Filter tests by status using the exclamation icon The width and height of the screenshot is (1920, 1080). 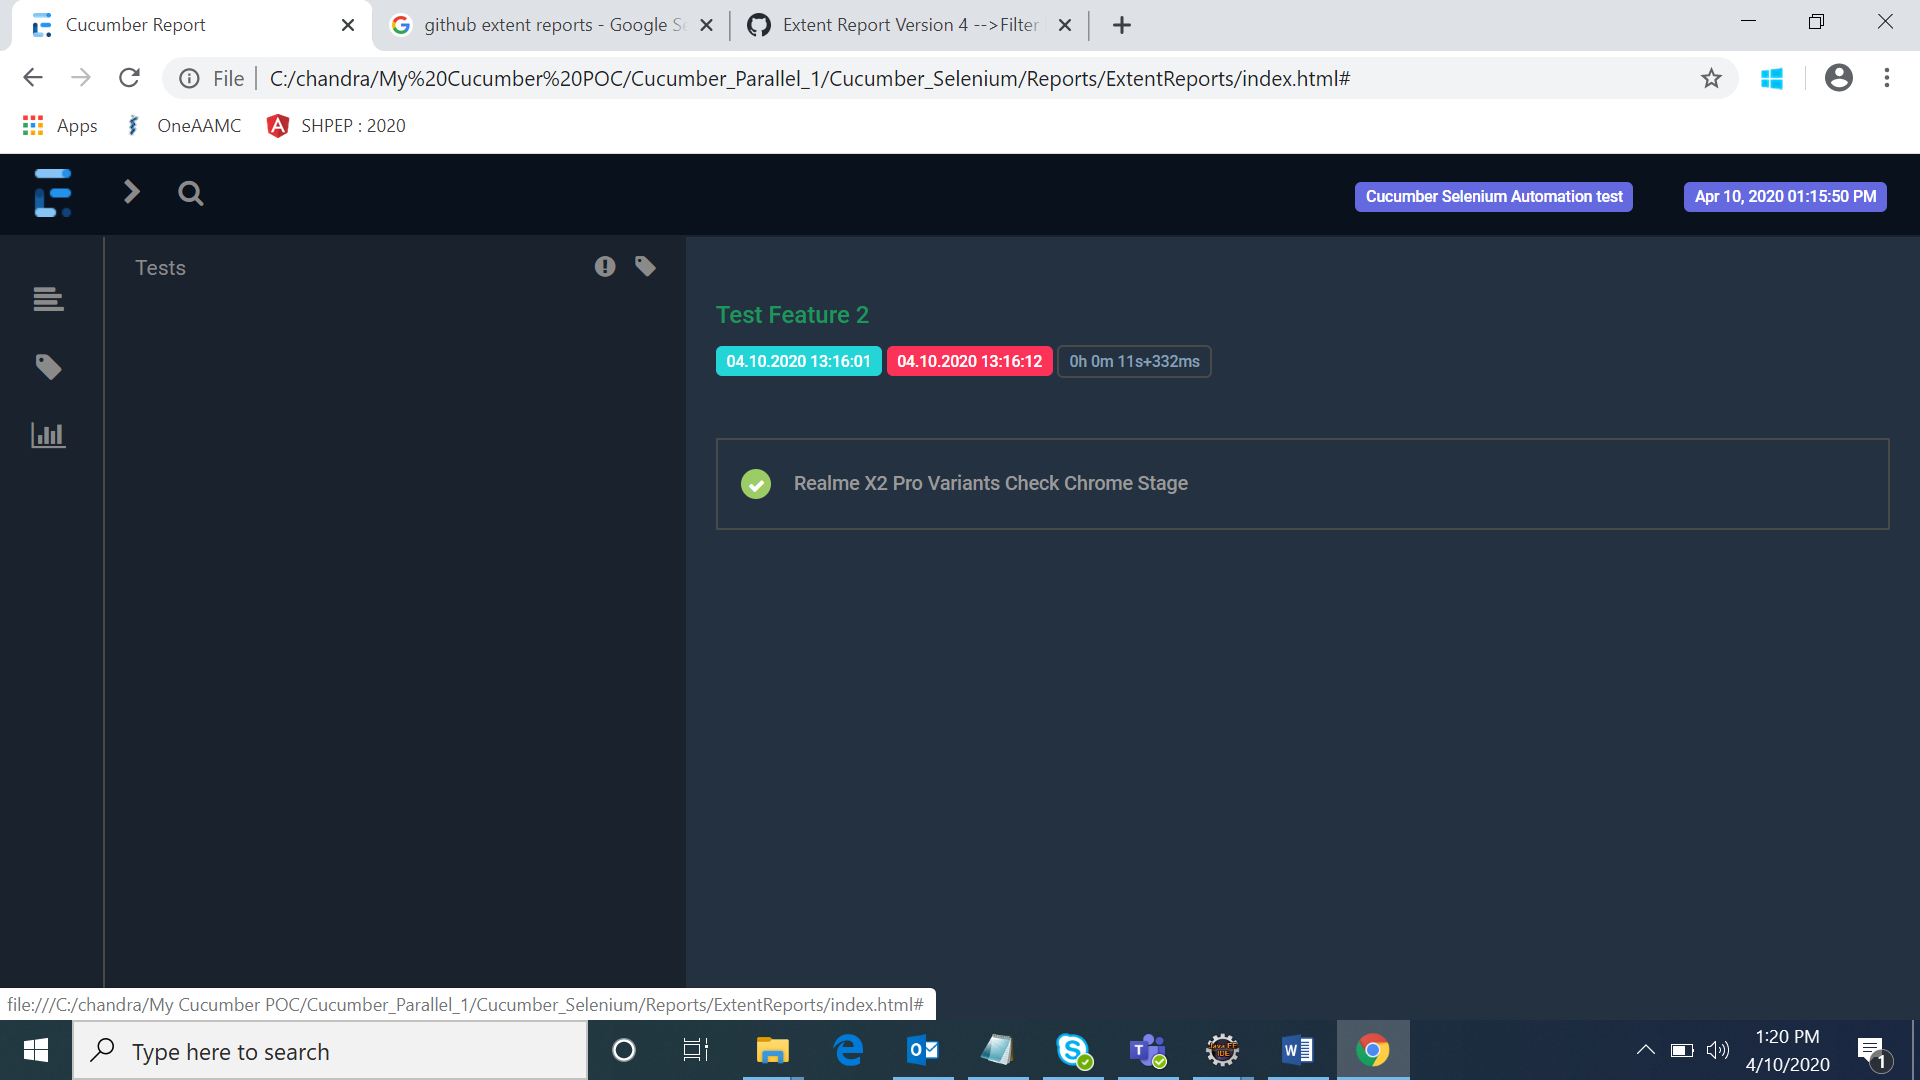point(604,266)
